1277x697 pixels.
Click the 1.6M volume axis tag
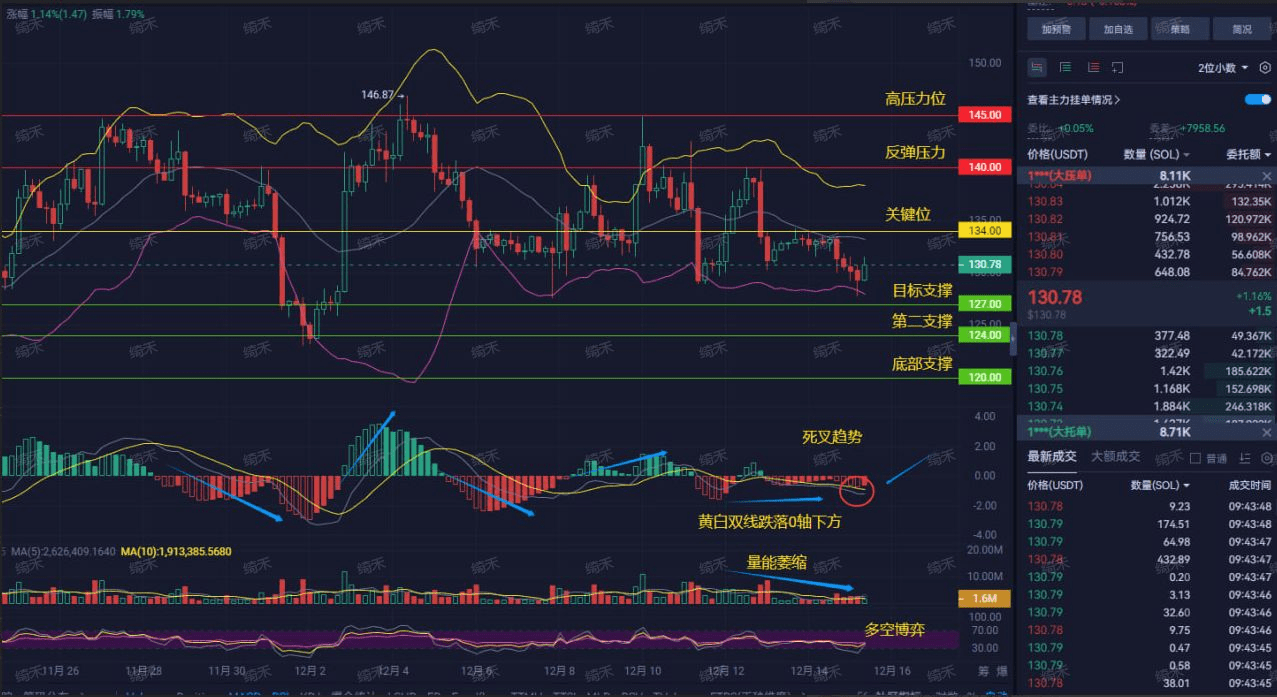click(985, 598)
